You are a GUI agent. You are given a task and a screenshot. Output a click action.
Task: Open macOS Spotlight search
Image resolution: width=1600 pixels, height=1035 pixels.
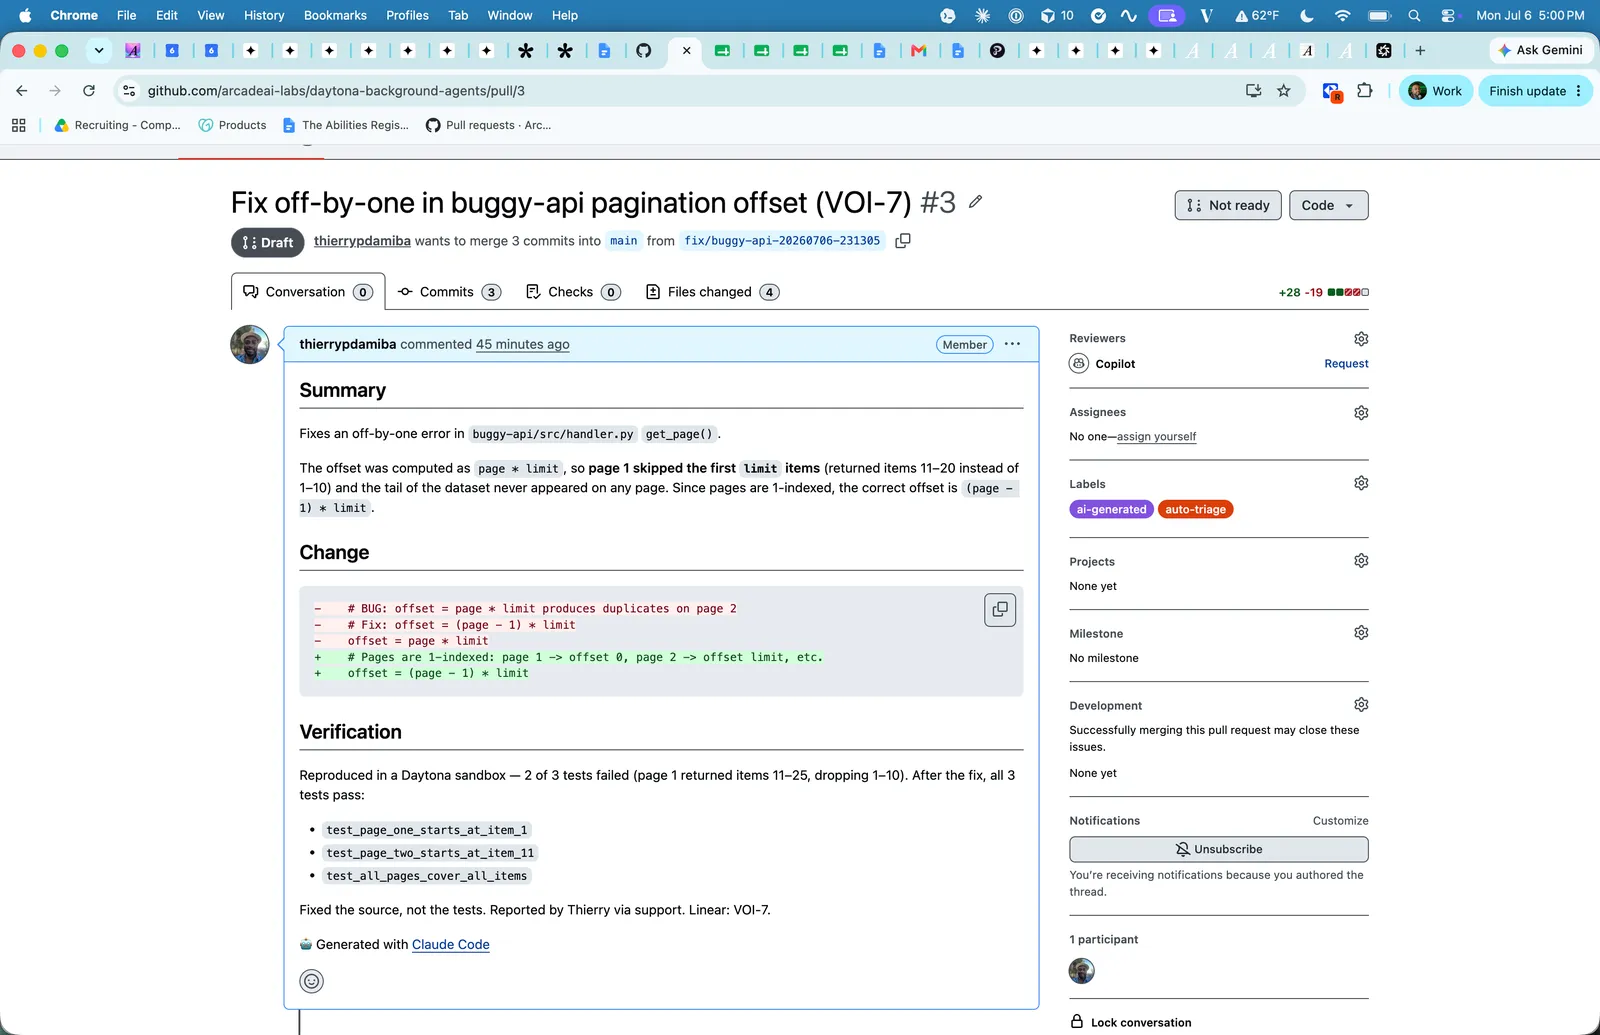(1414, 15)
